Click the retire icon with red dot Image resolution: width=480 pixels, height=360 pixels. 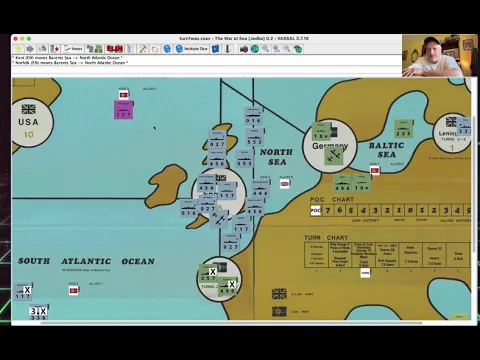55,49
